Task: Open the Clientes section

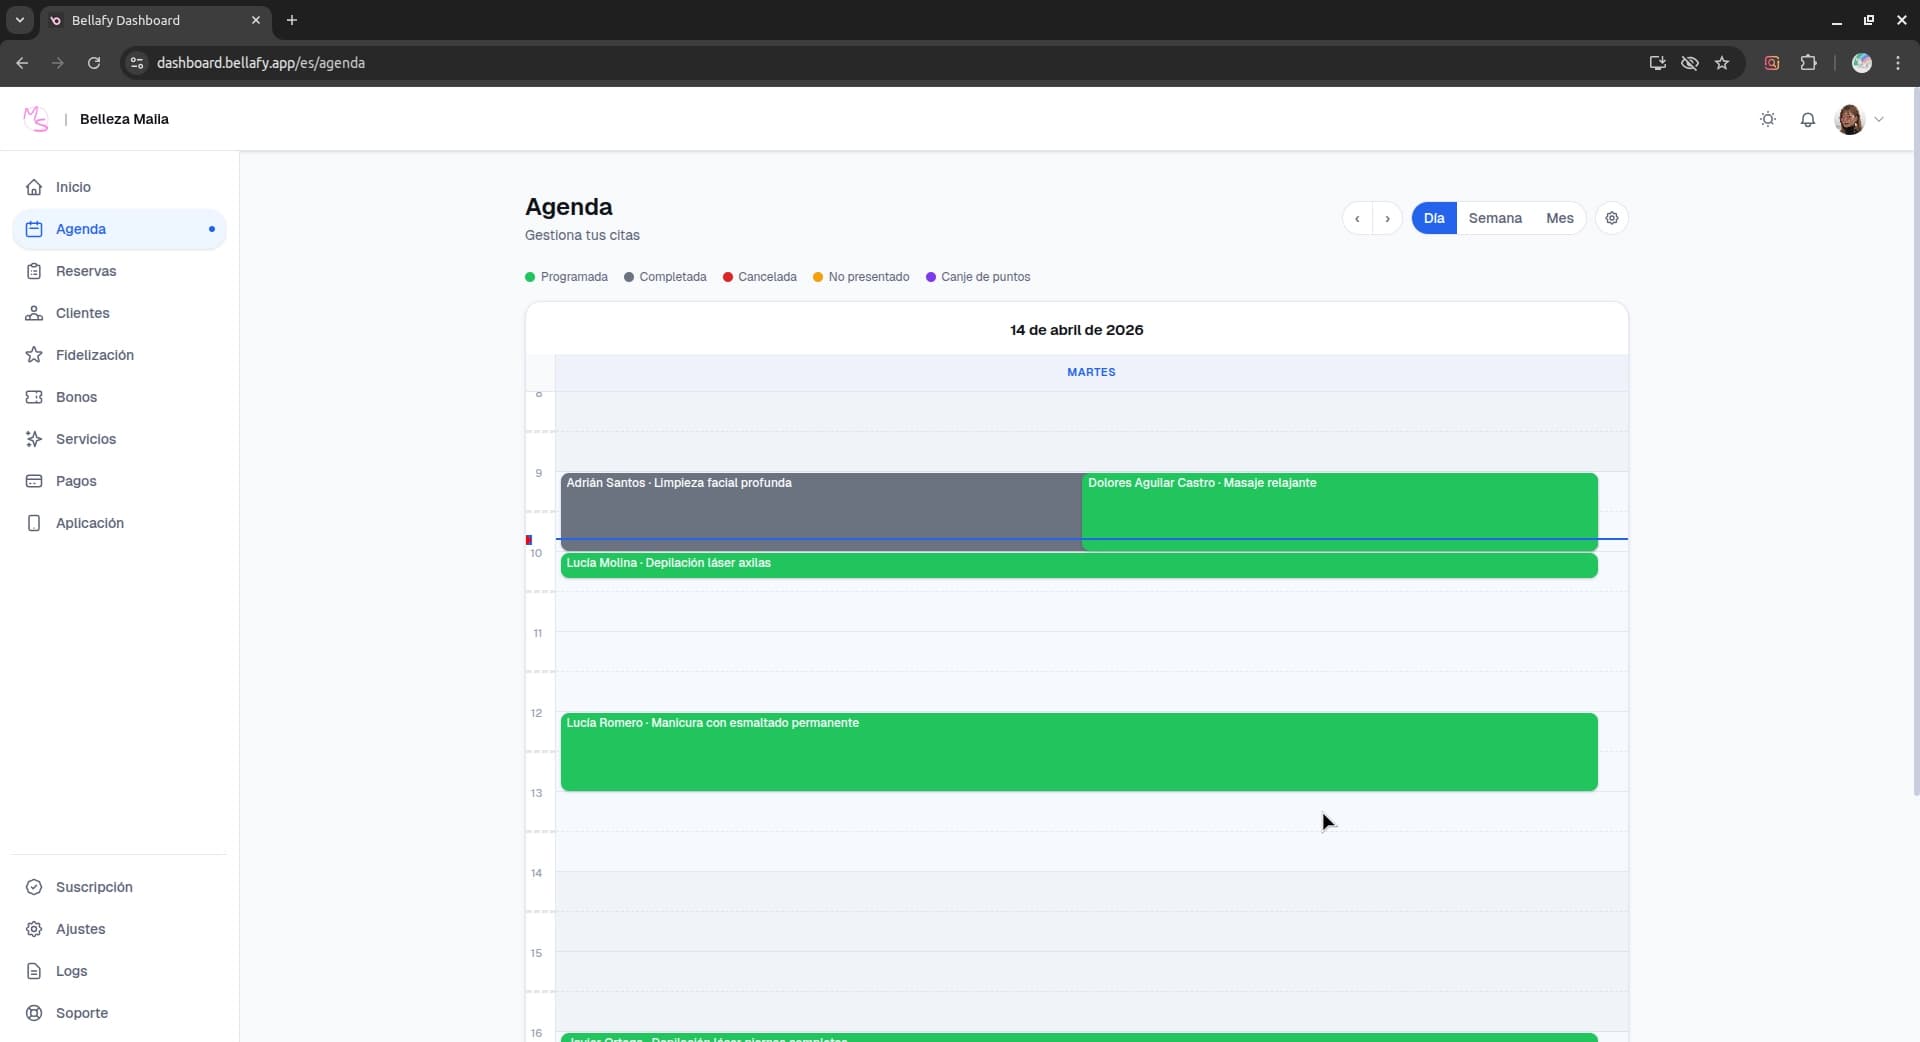Action: pos(82,313)
